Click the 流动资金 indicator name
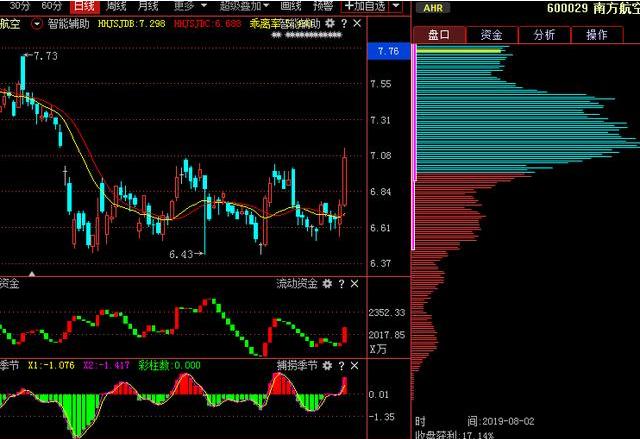 click(x=297, y=284)
